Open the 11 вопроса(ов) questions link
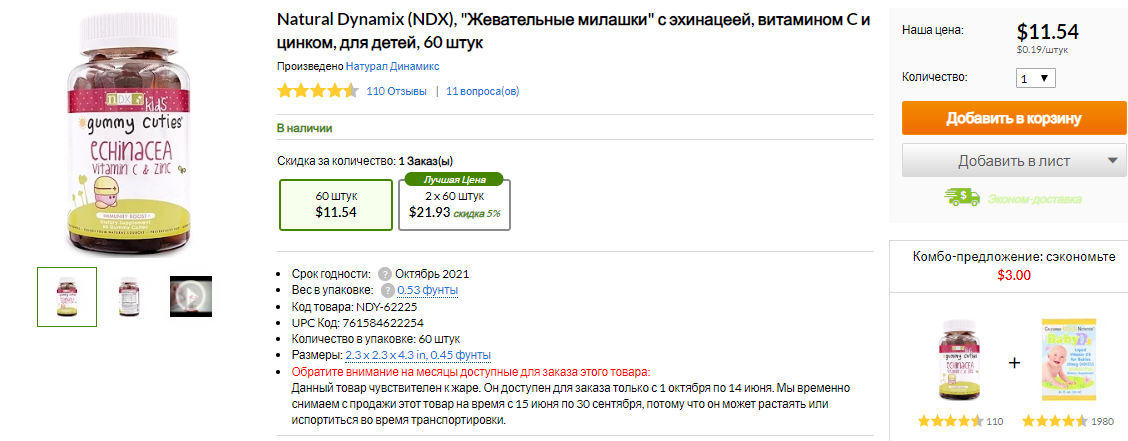The width and height of the screenshot is (1128, 441). (x=483, y=91)
